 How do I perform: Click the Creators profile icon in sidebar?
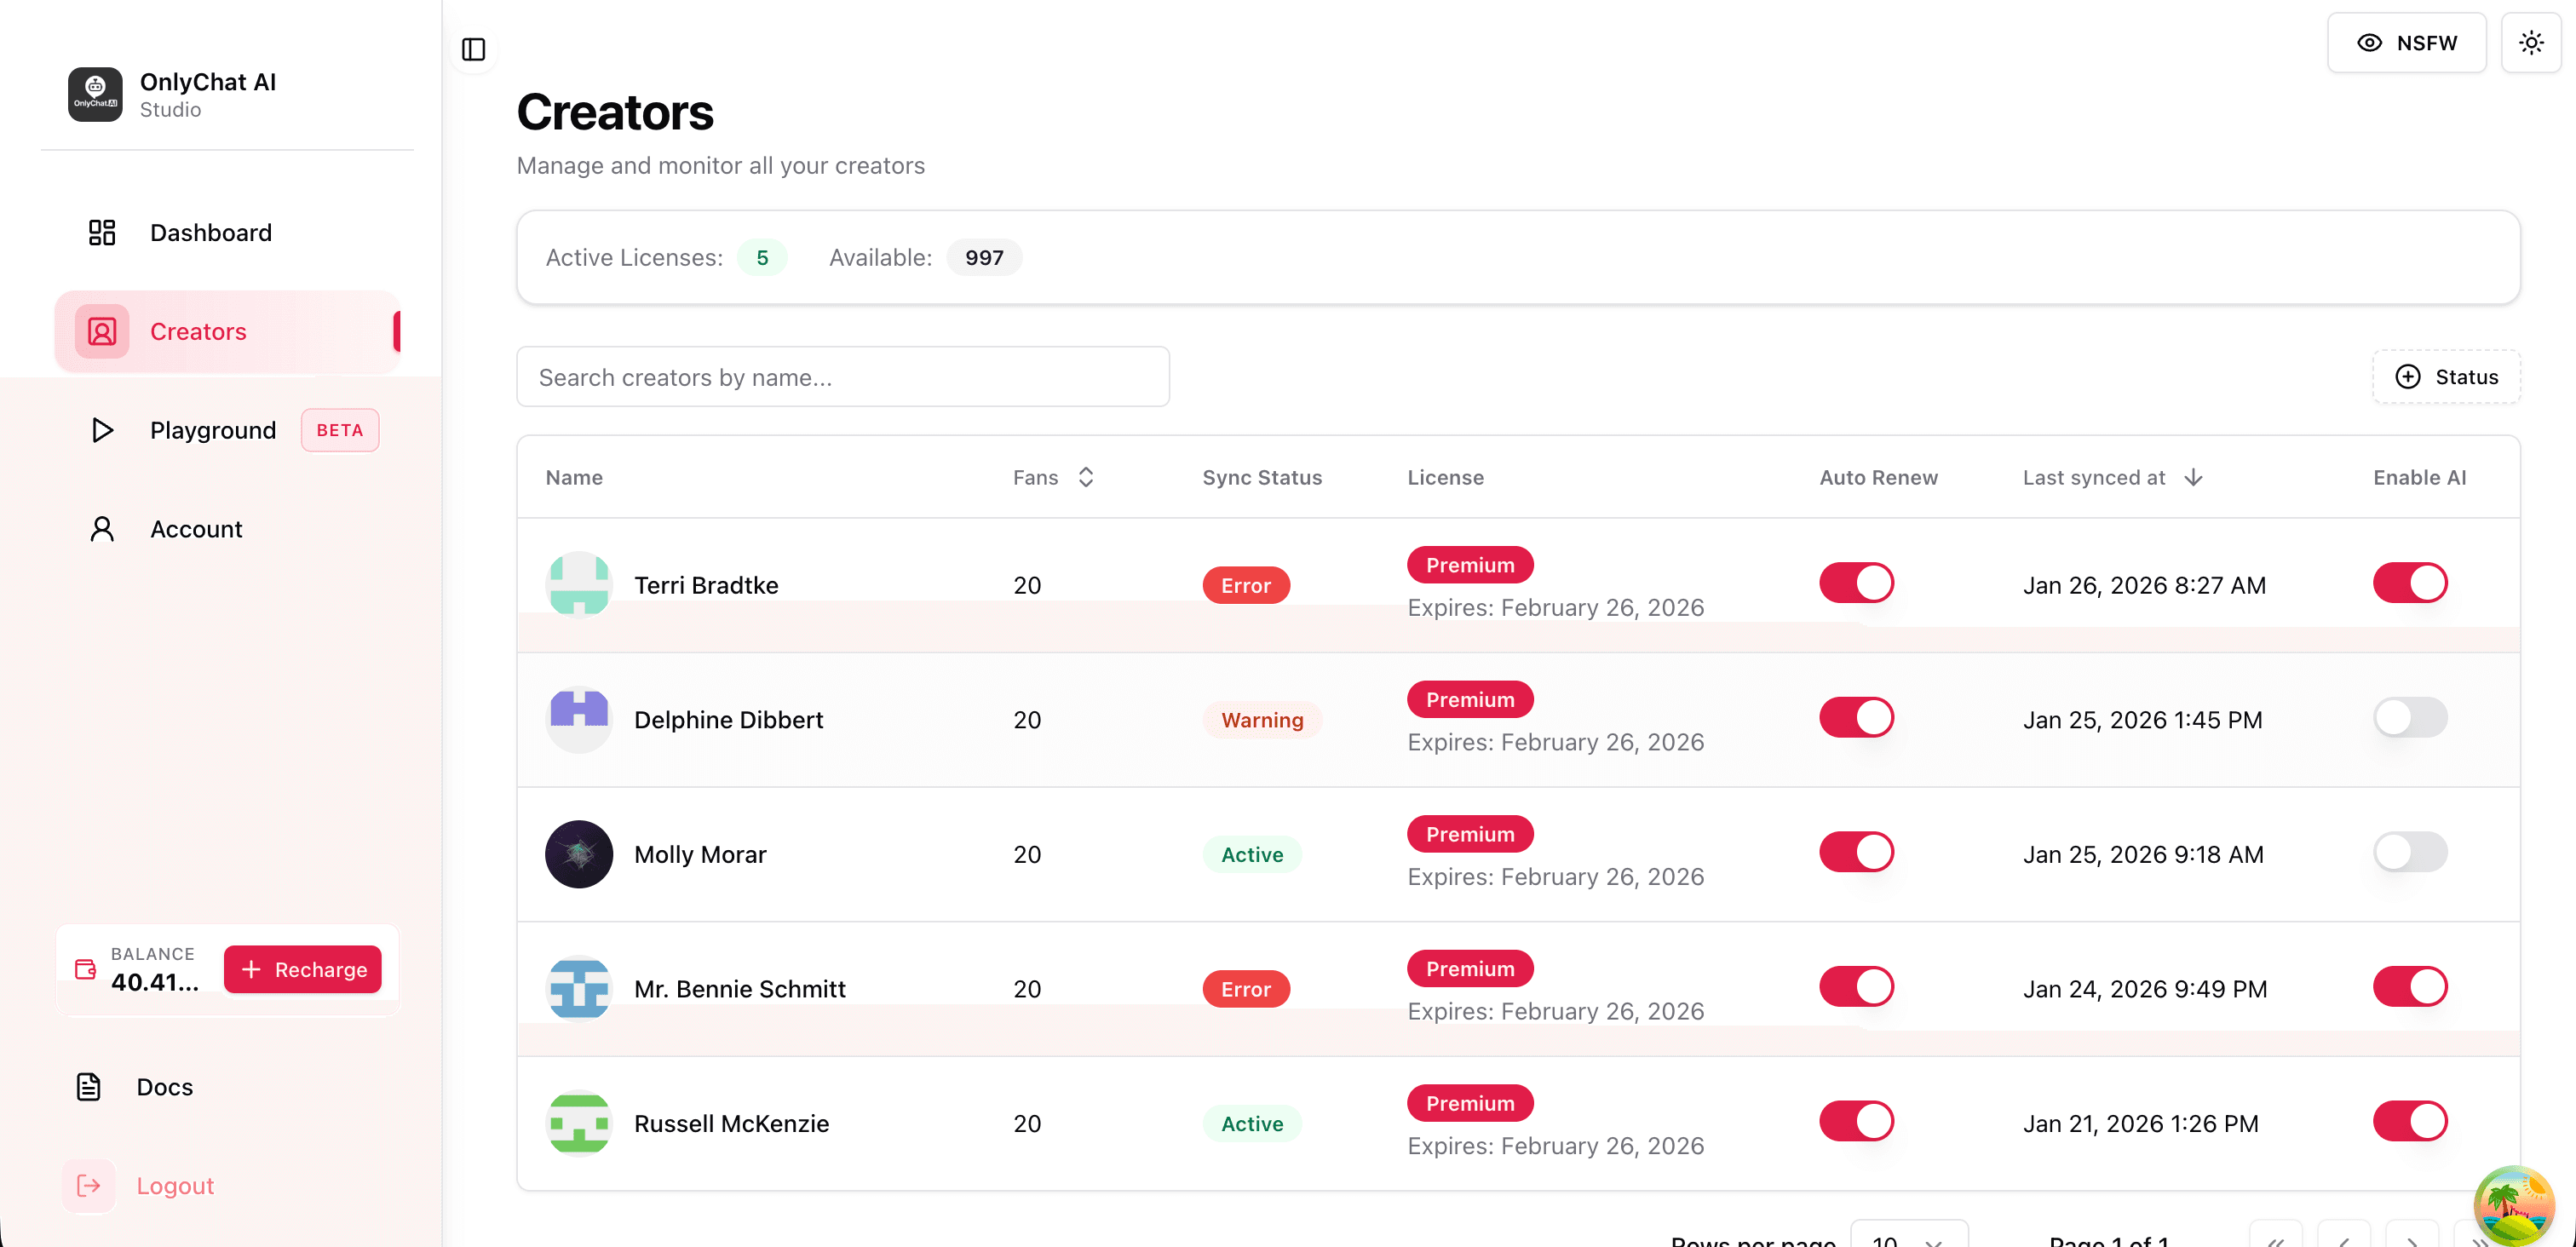pos(102,331)
